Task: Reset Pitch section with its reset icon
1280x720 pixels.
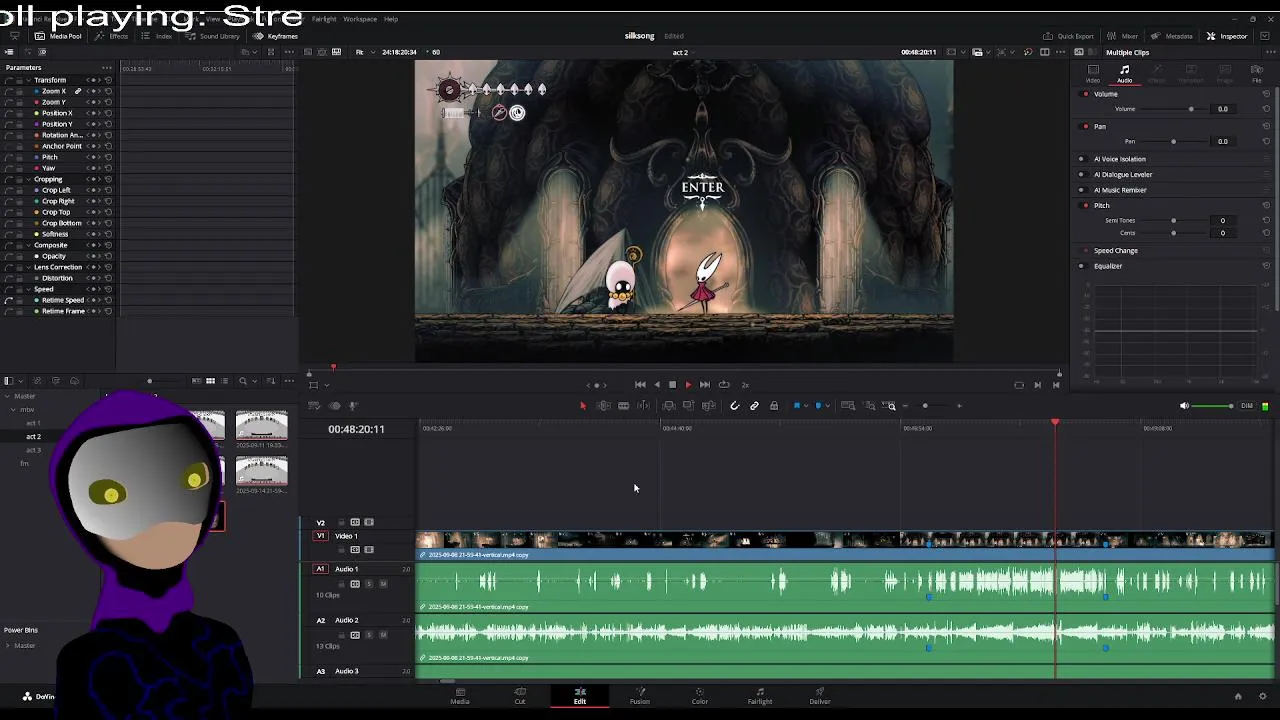Action: (1266, 205)
